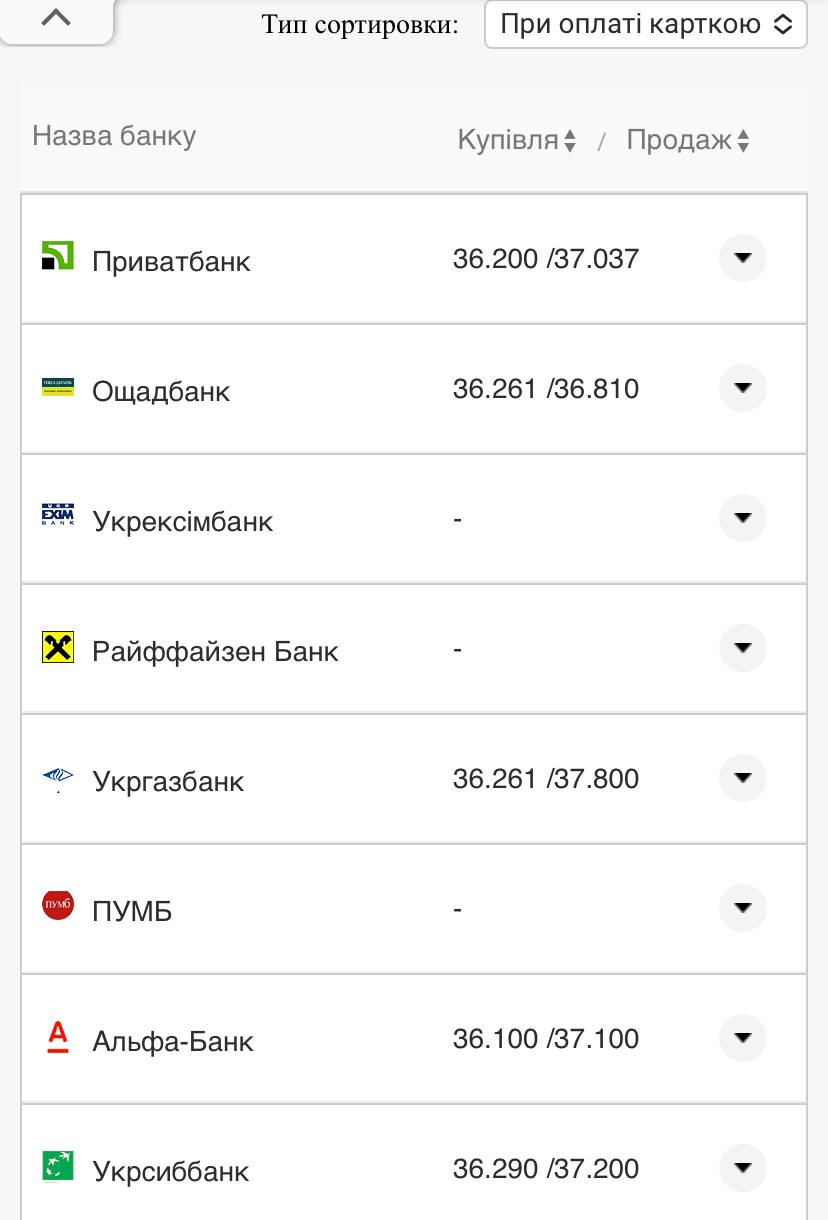This screenshot has width=828, height=1220.
Task: Click the green Укрсиббанк logo
Action: pyautogui.click(x=58, y=1166)
